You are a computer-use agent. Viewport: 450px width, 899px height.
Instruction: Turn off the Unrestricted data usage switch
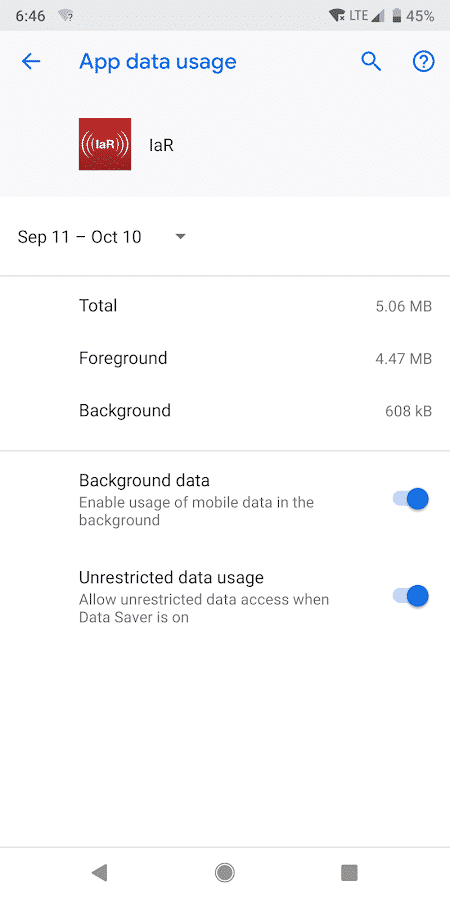(410, 596)
